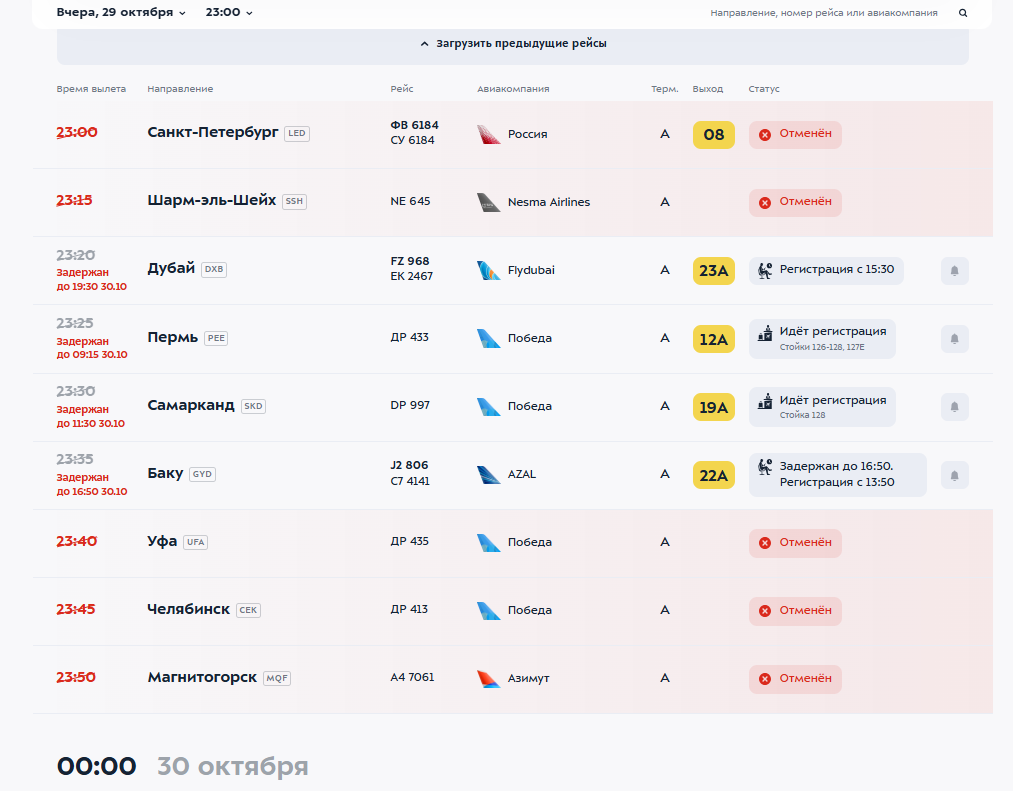
Task: Open the Санкт-Петербург flight destination
Action: (213, 132)
